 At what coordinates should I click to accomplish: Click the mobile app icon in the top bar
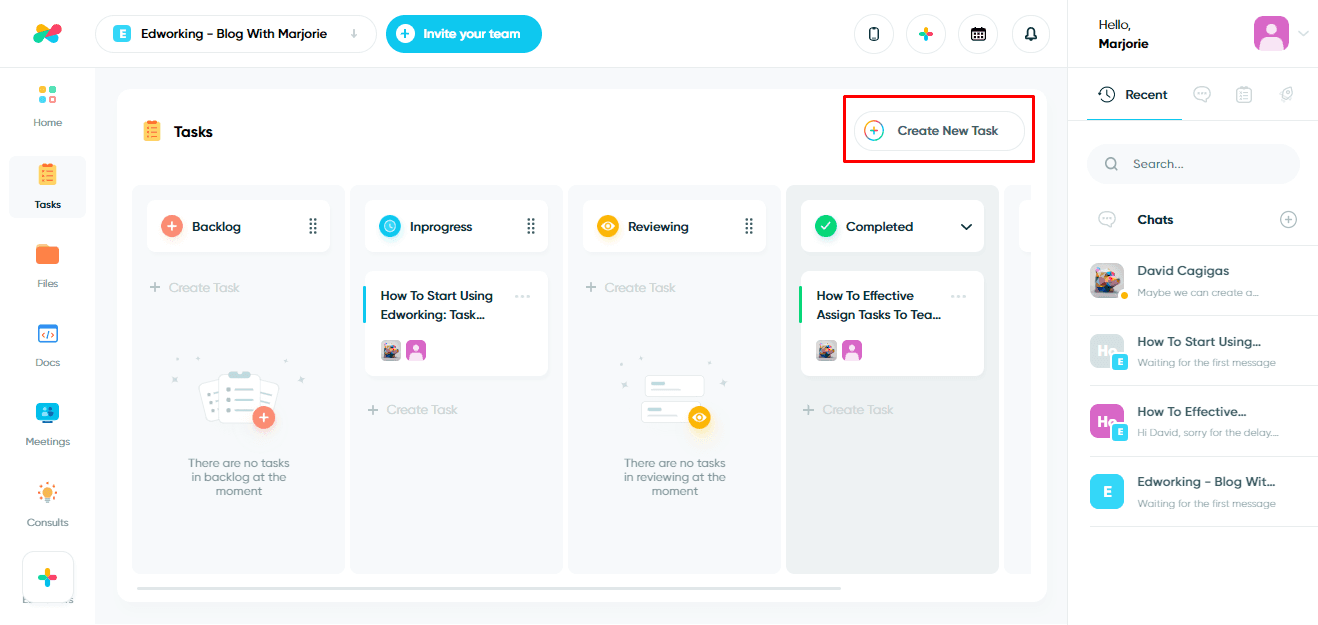coord(873,33)
